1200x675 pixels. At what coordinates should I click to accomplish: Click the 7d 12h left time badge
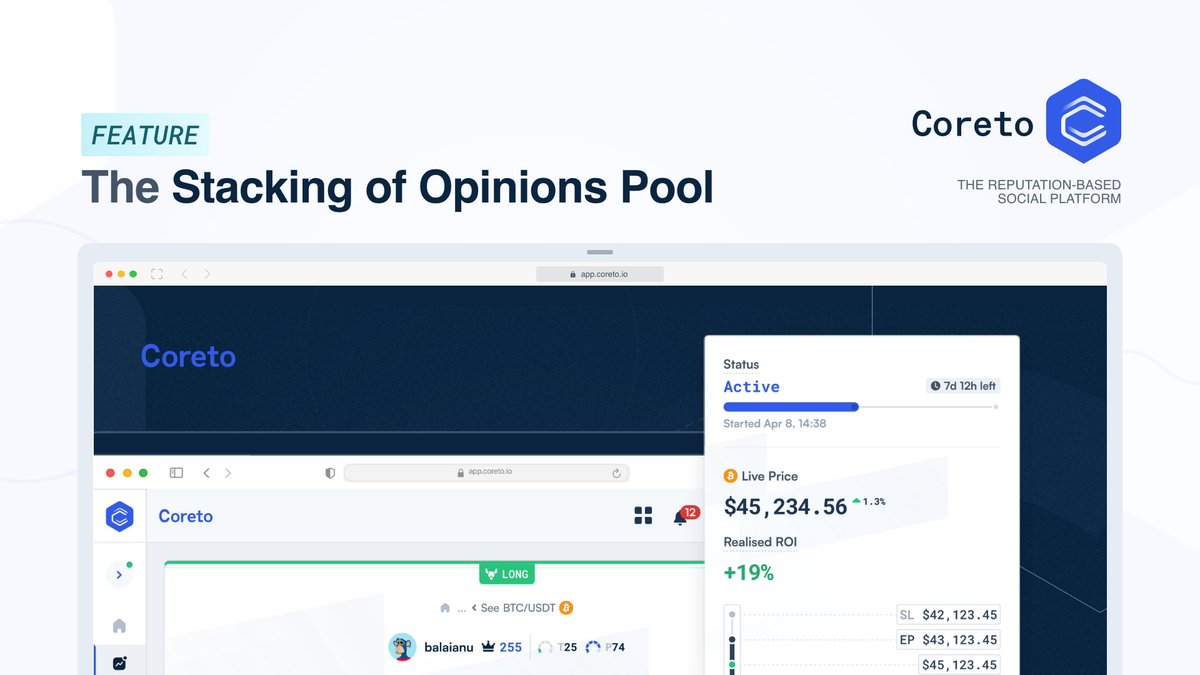click(962, 386)
